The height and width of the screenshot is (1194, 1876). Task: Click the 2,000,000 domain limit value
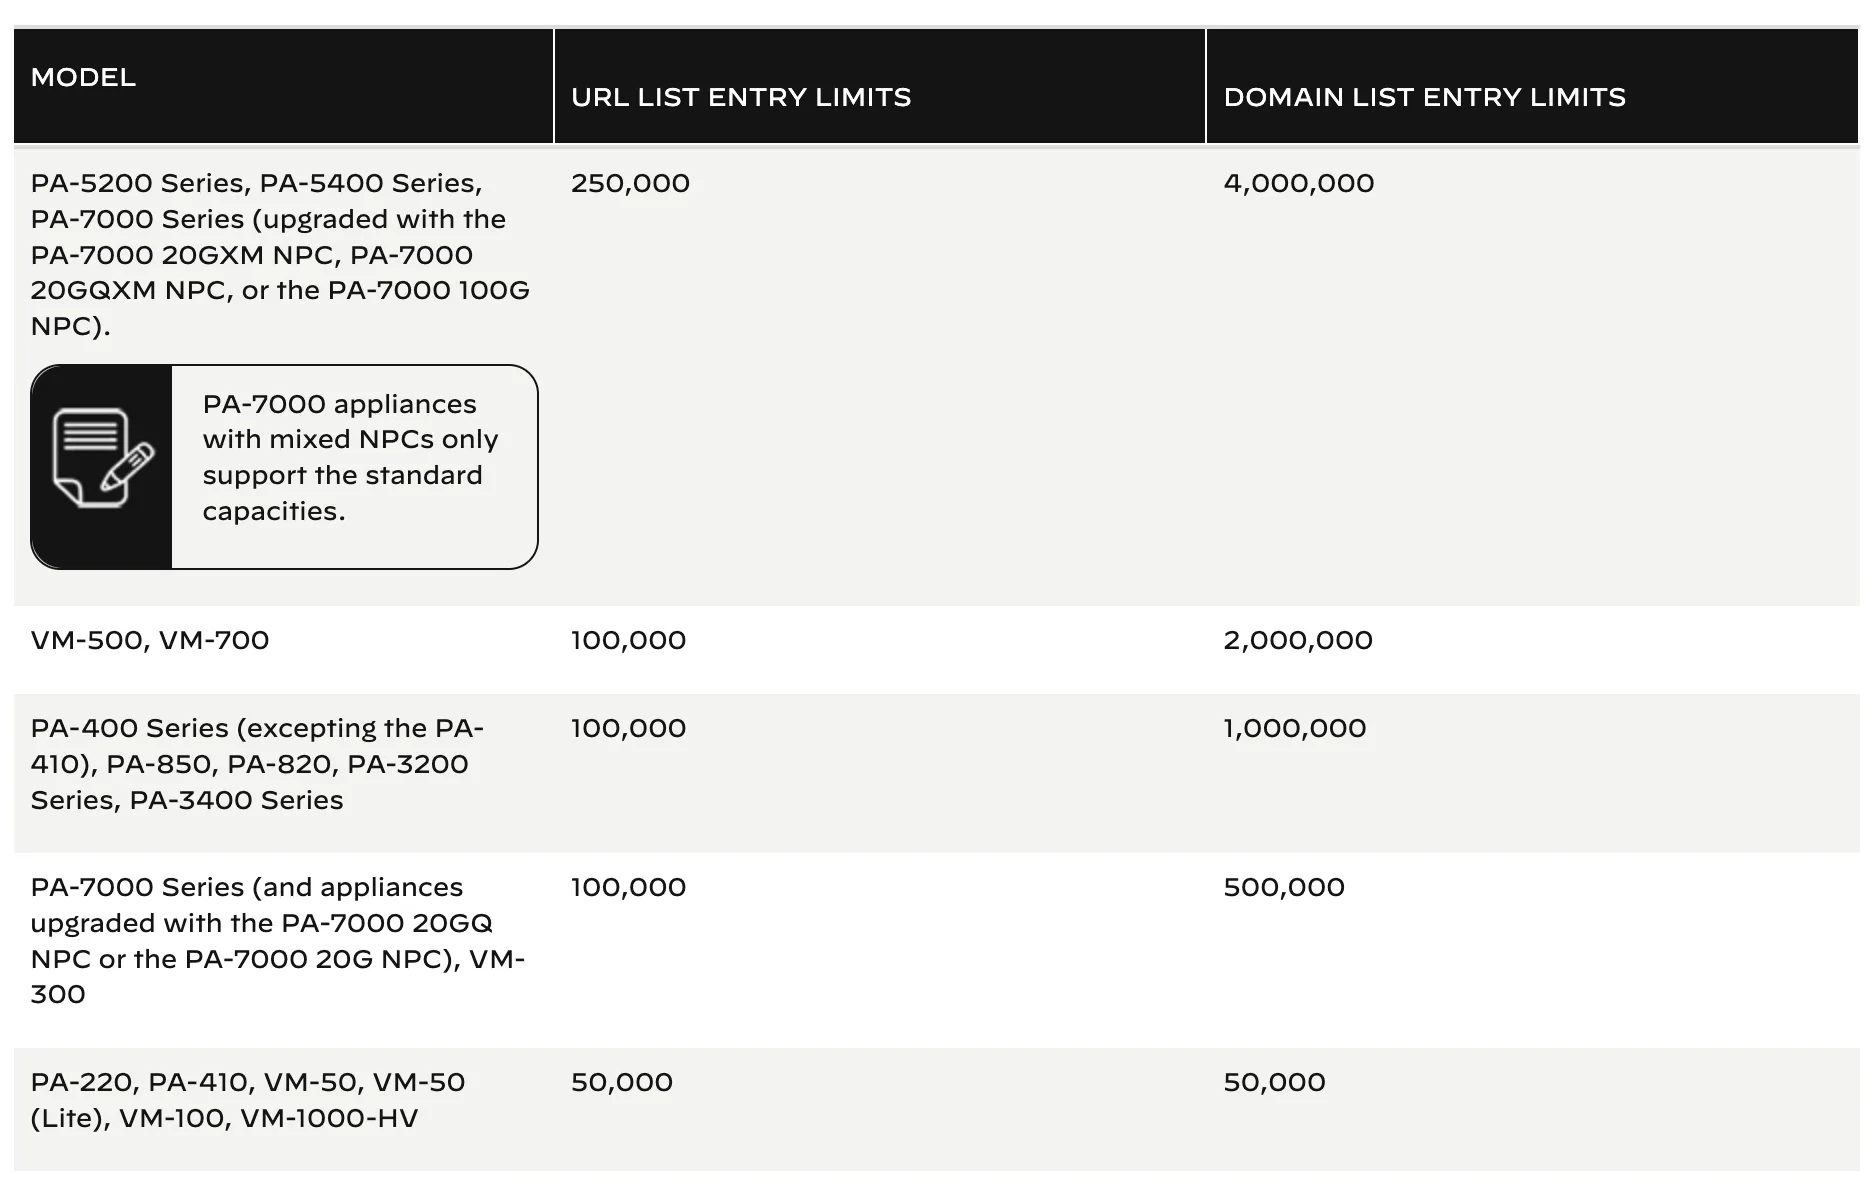coord(1298,640)
